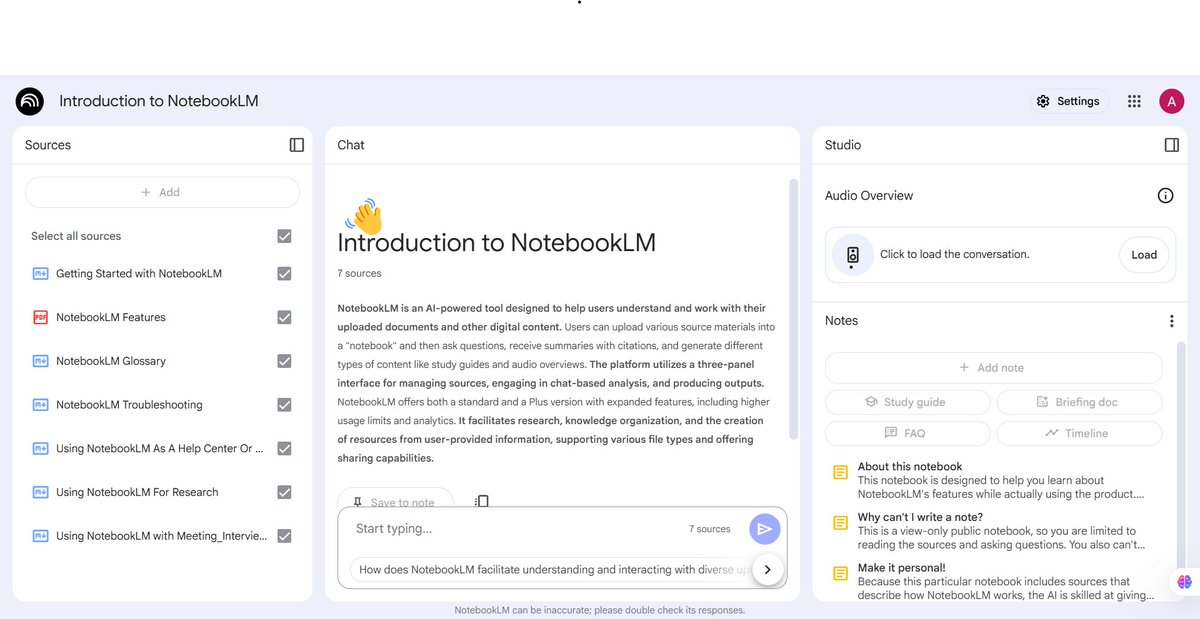Uncheck the Help Center source checkbox
The height and width of the screenshot is (619, 1200).
coord(284,449)
